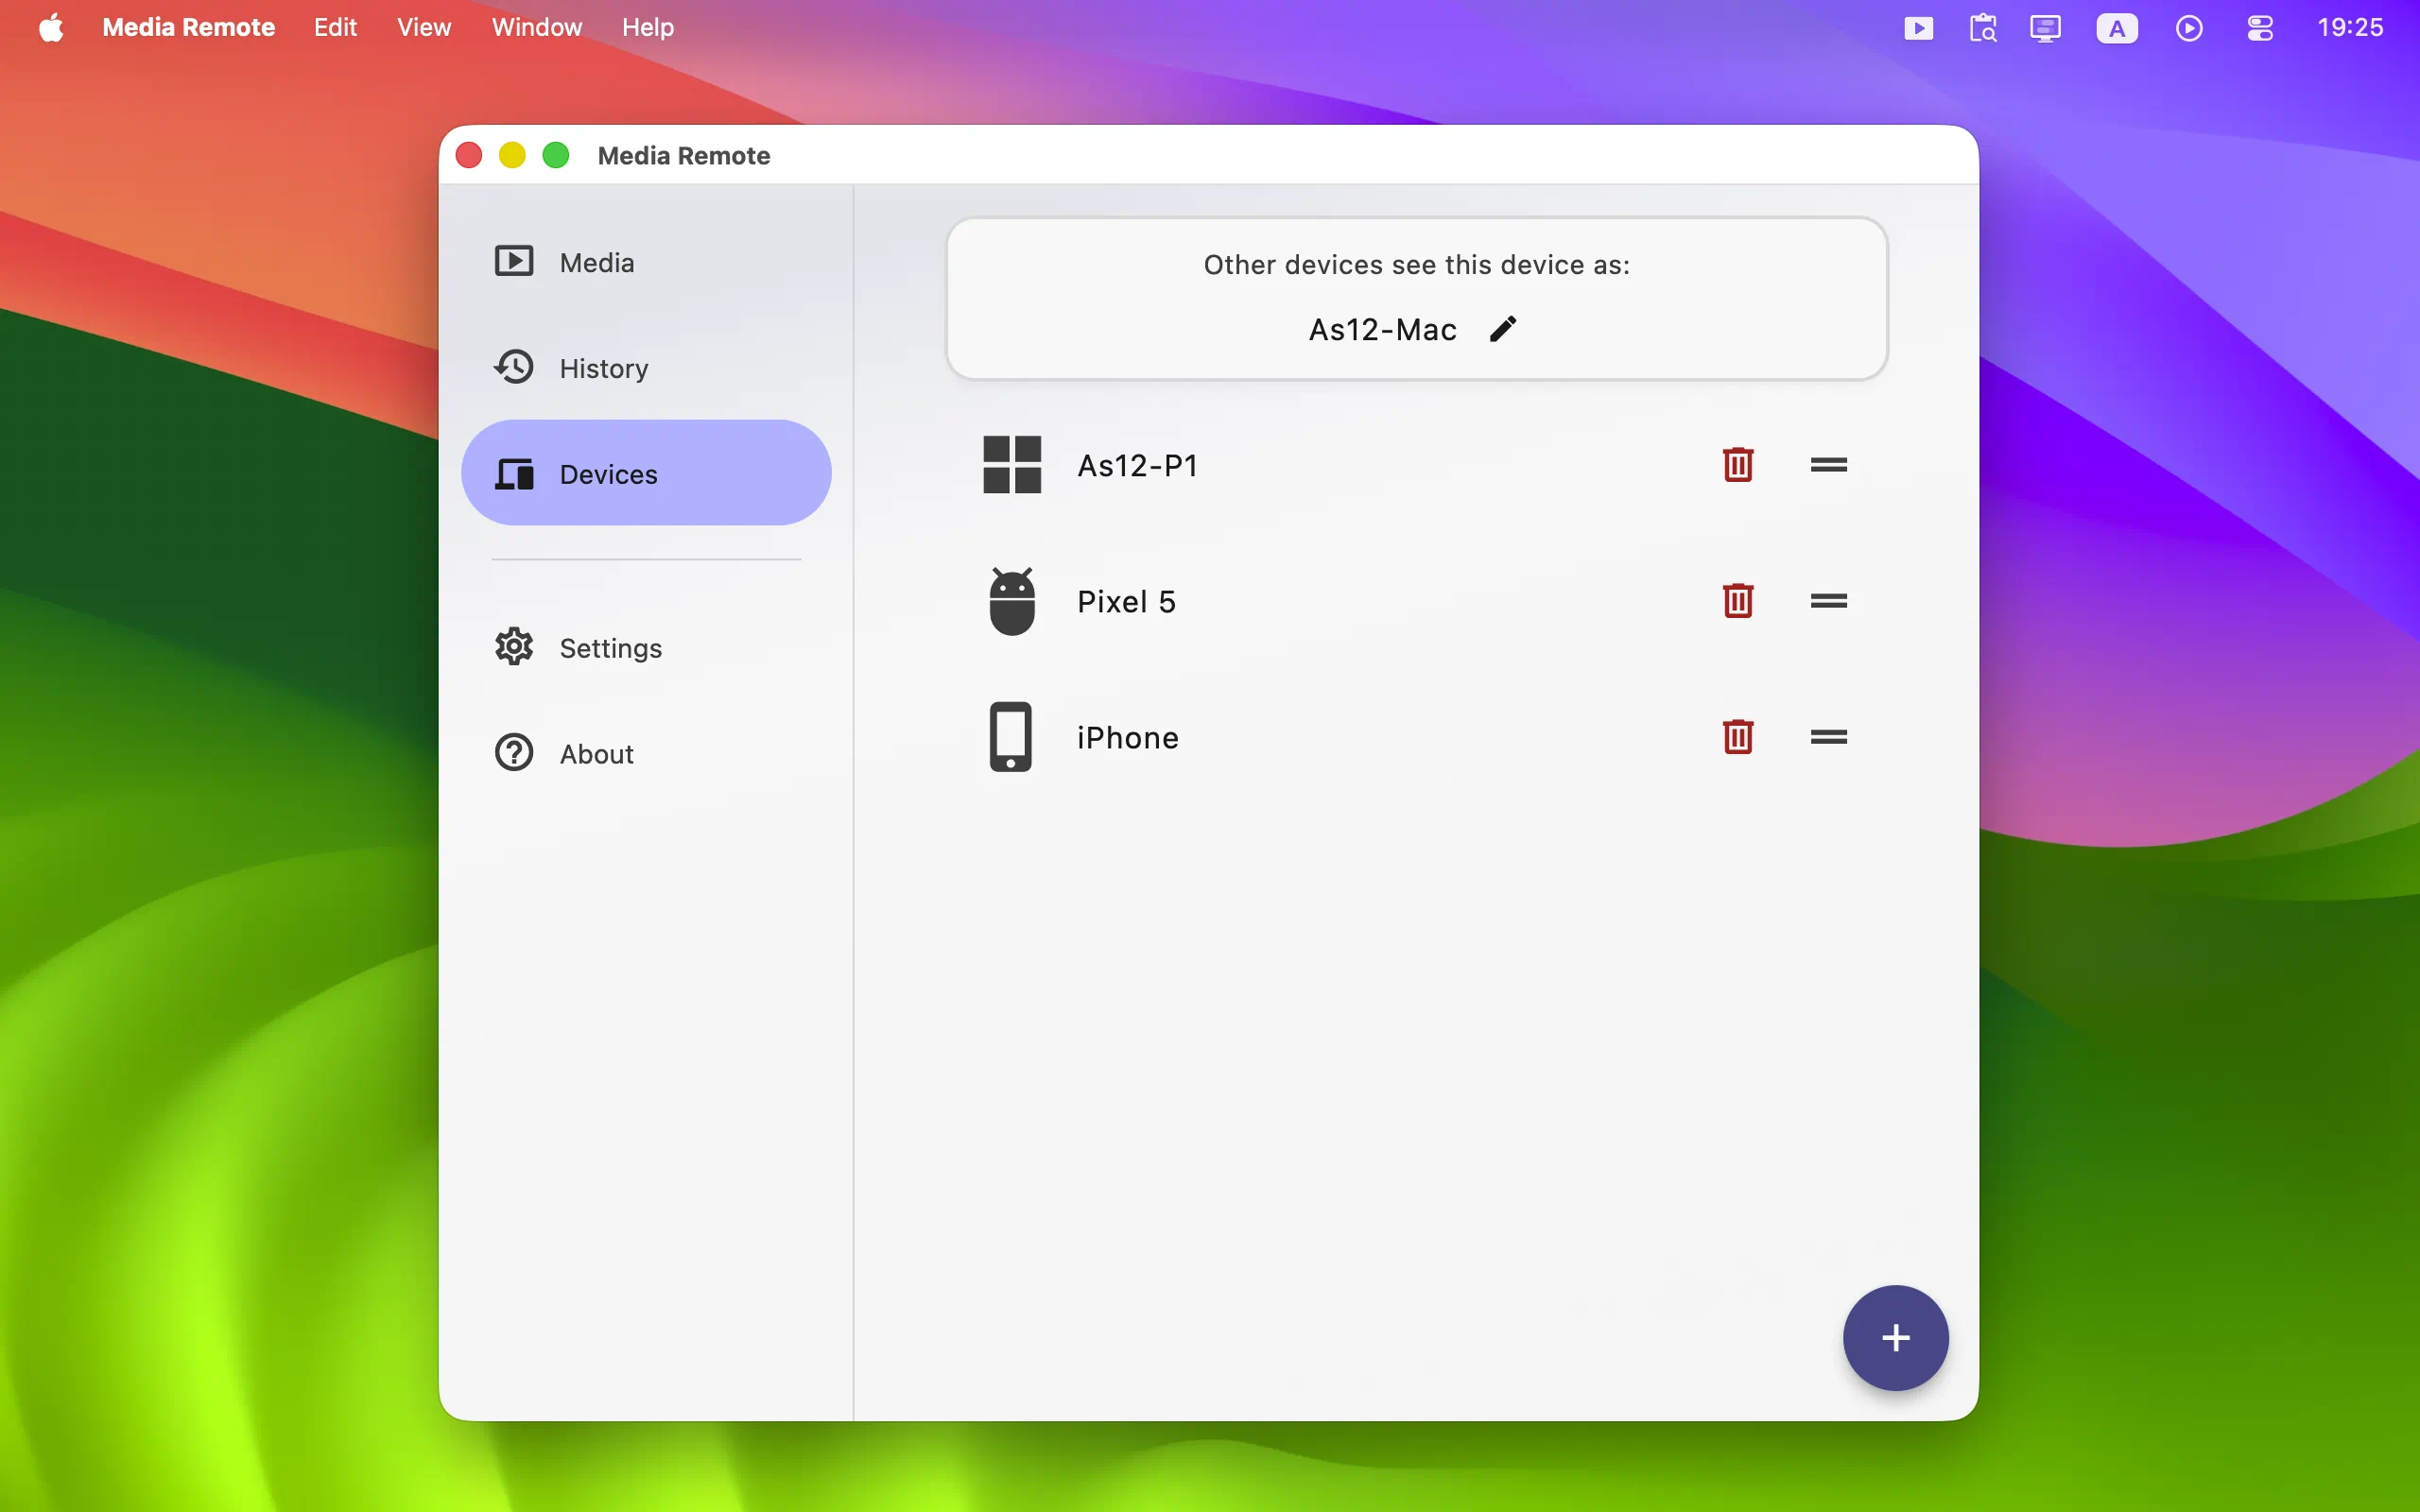2420x1512 pixels.
Task: Click 'Other devices see this device as' label
Action: [x=1417, y=264]
